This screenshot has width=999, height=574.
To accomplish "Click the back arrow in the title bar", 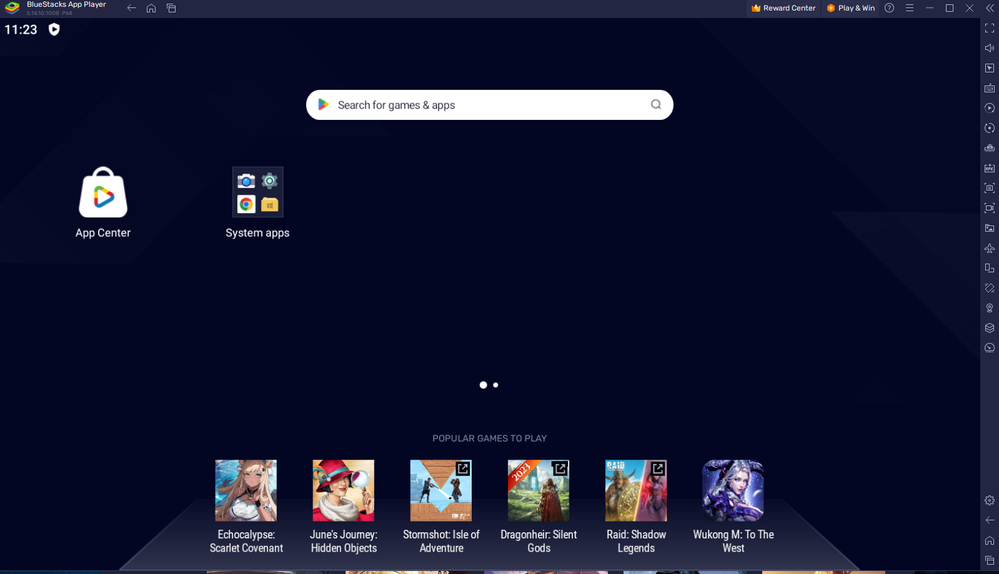I will [131, 8].
